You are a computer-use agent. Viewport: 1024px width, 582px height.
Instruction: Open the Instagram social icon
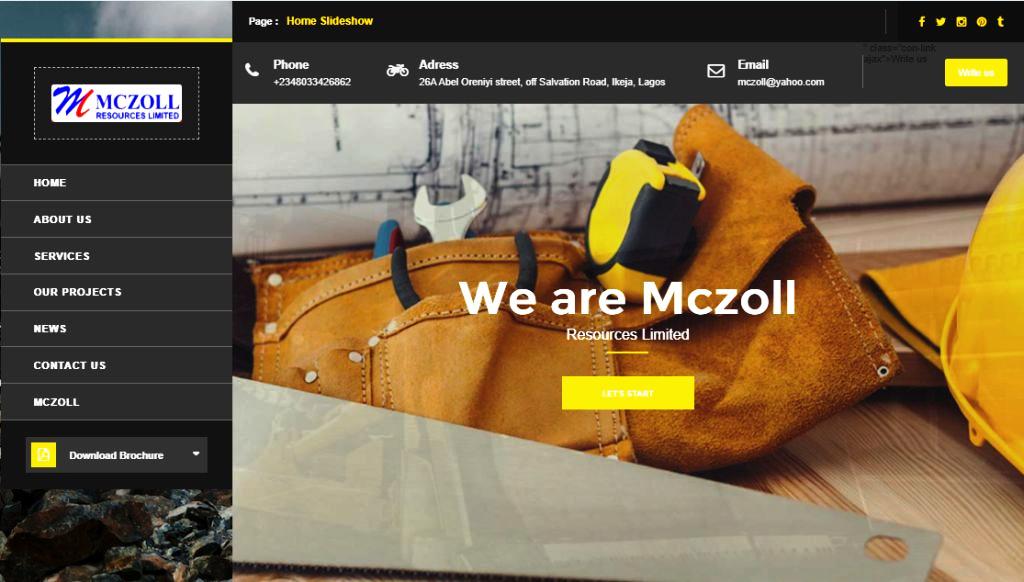[x=961, y=22]
